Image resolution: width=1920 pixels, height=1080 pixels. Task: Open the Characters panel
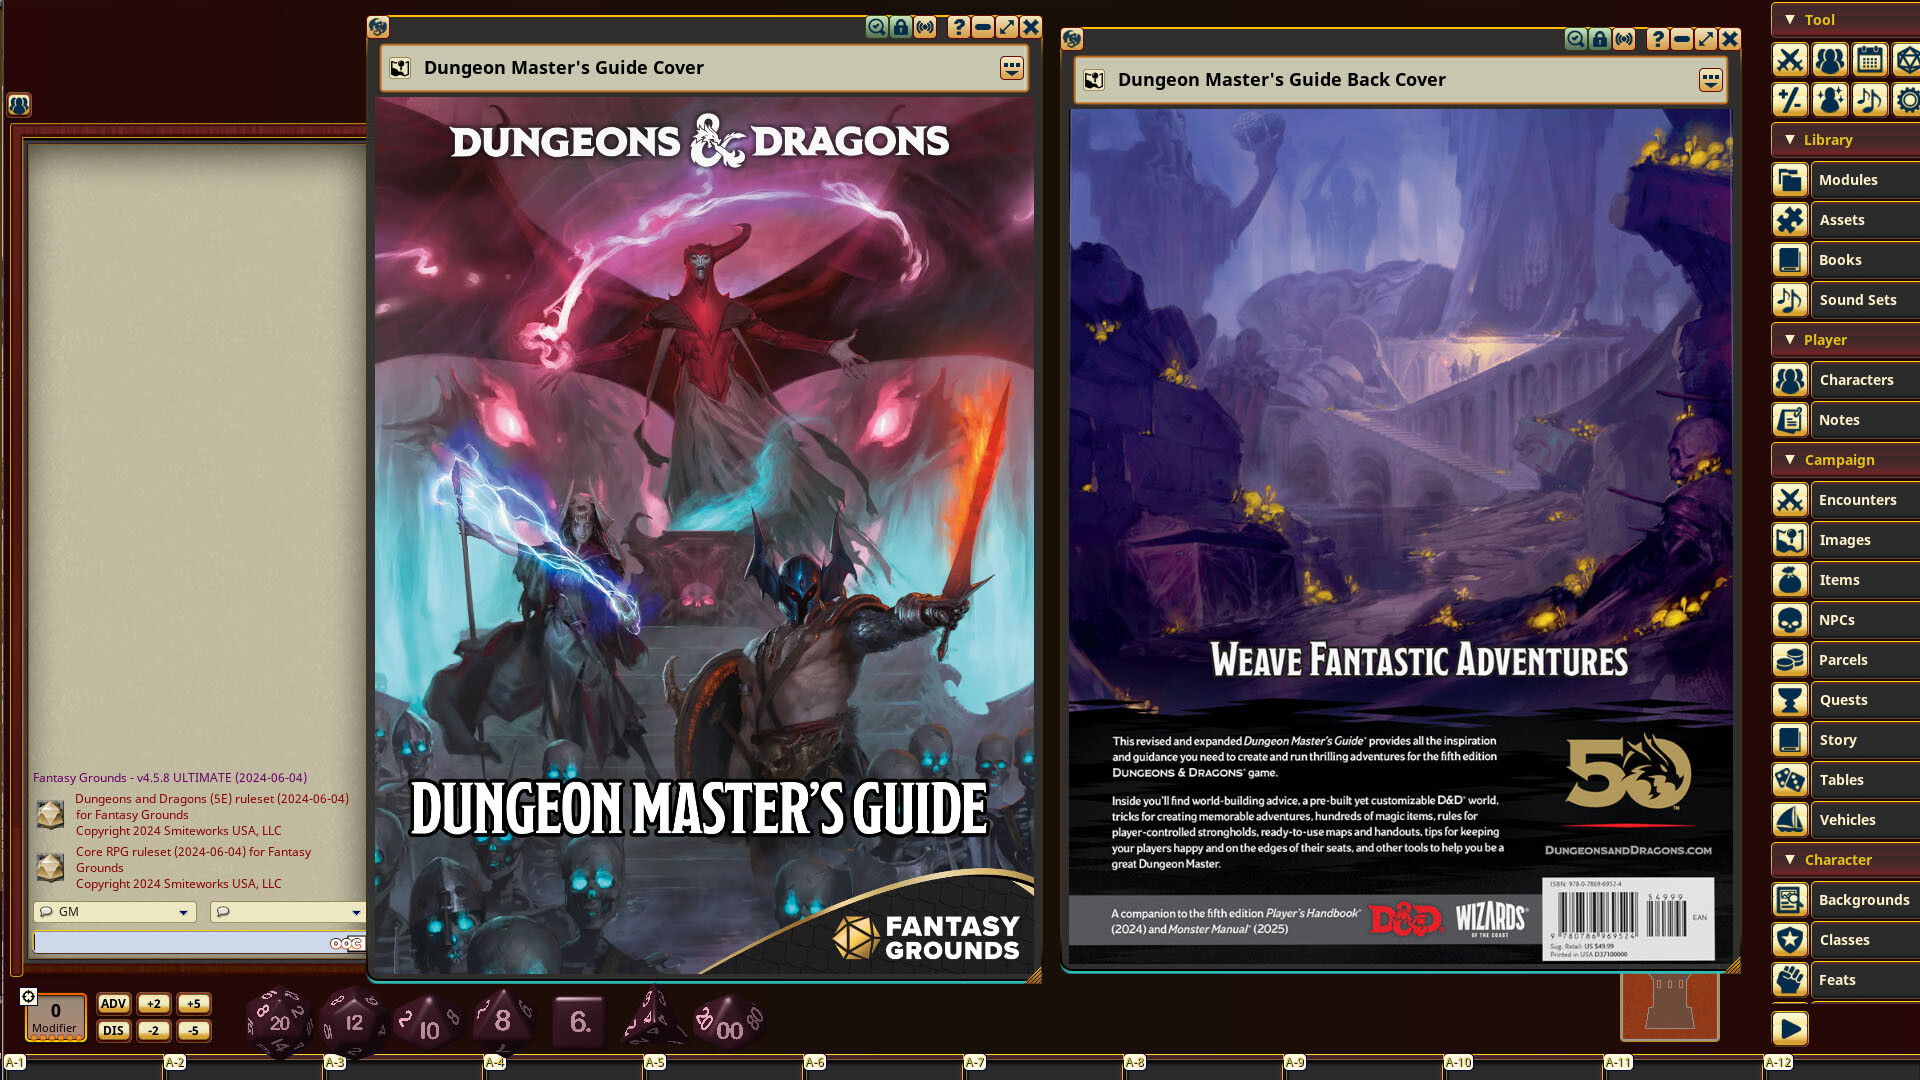1855,379
